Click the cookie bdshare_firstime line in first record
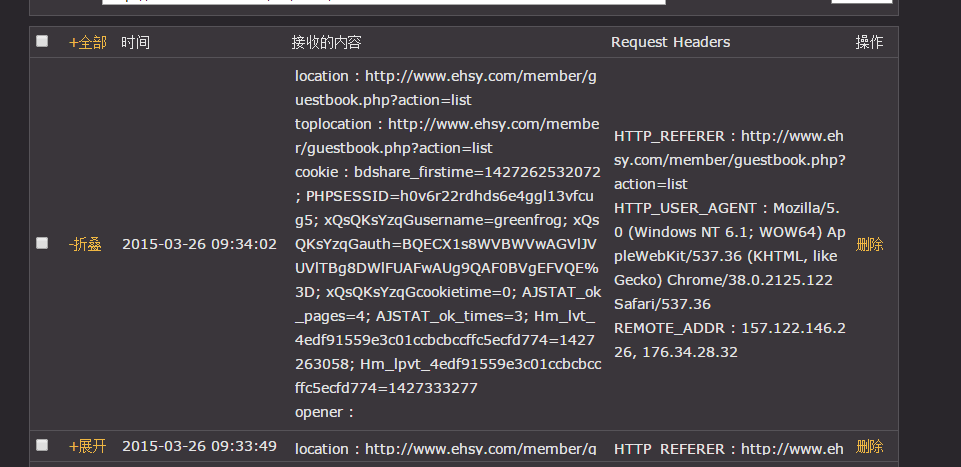This screenshot has height=467, width=961. pyautogui.click(x=447, y=172)
